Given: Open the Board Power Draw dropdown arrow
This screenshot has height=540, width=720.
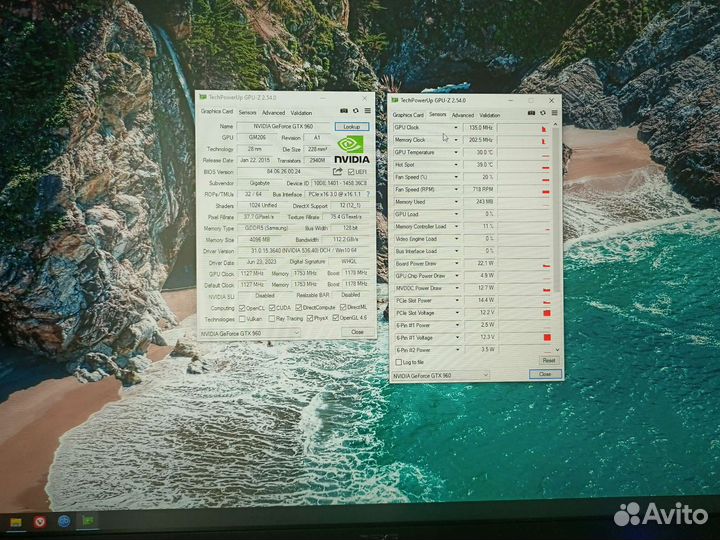Looking at the screenshot, I should click(x=456, y=263).
